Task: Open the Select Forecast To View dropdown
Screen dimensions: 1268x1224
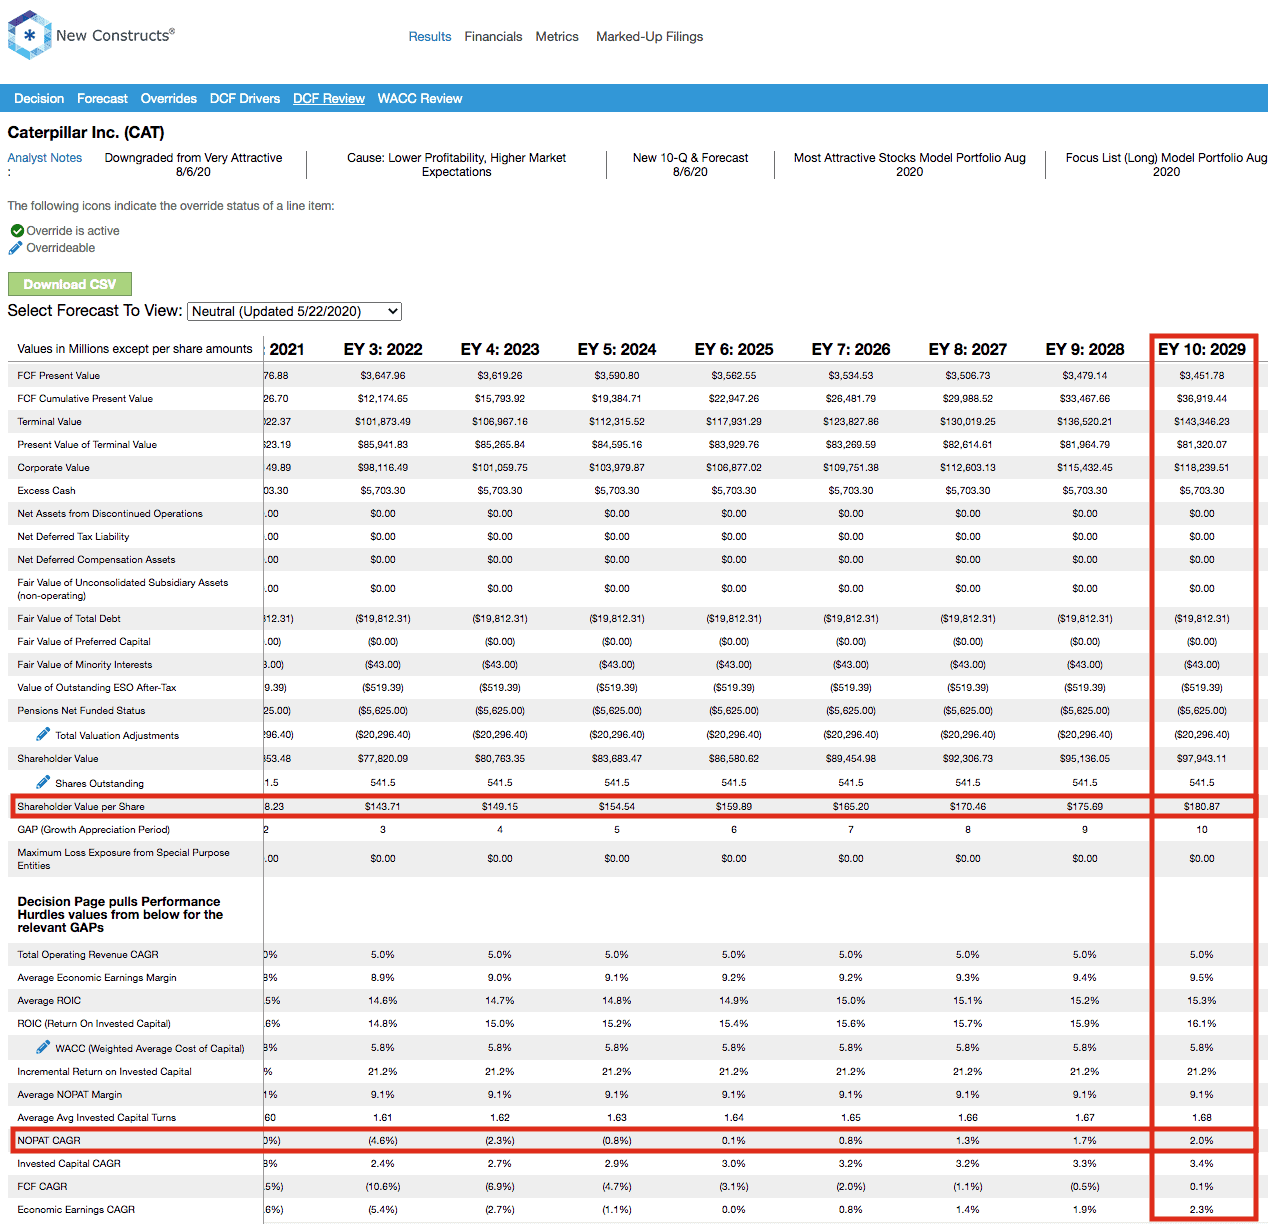Action: [294, 311]
